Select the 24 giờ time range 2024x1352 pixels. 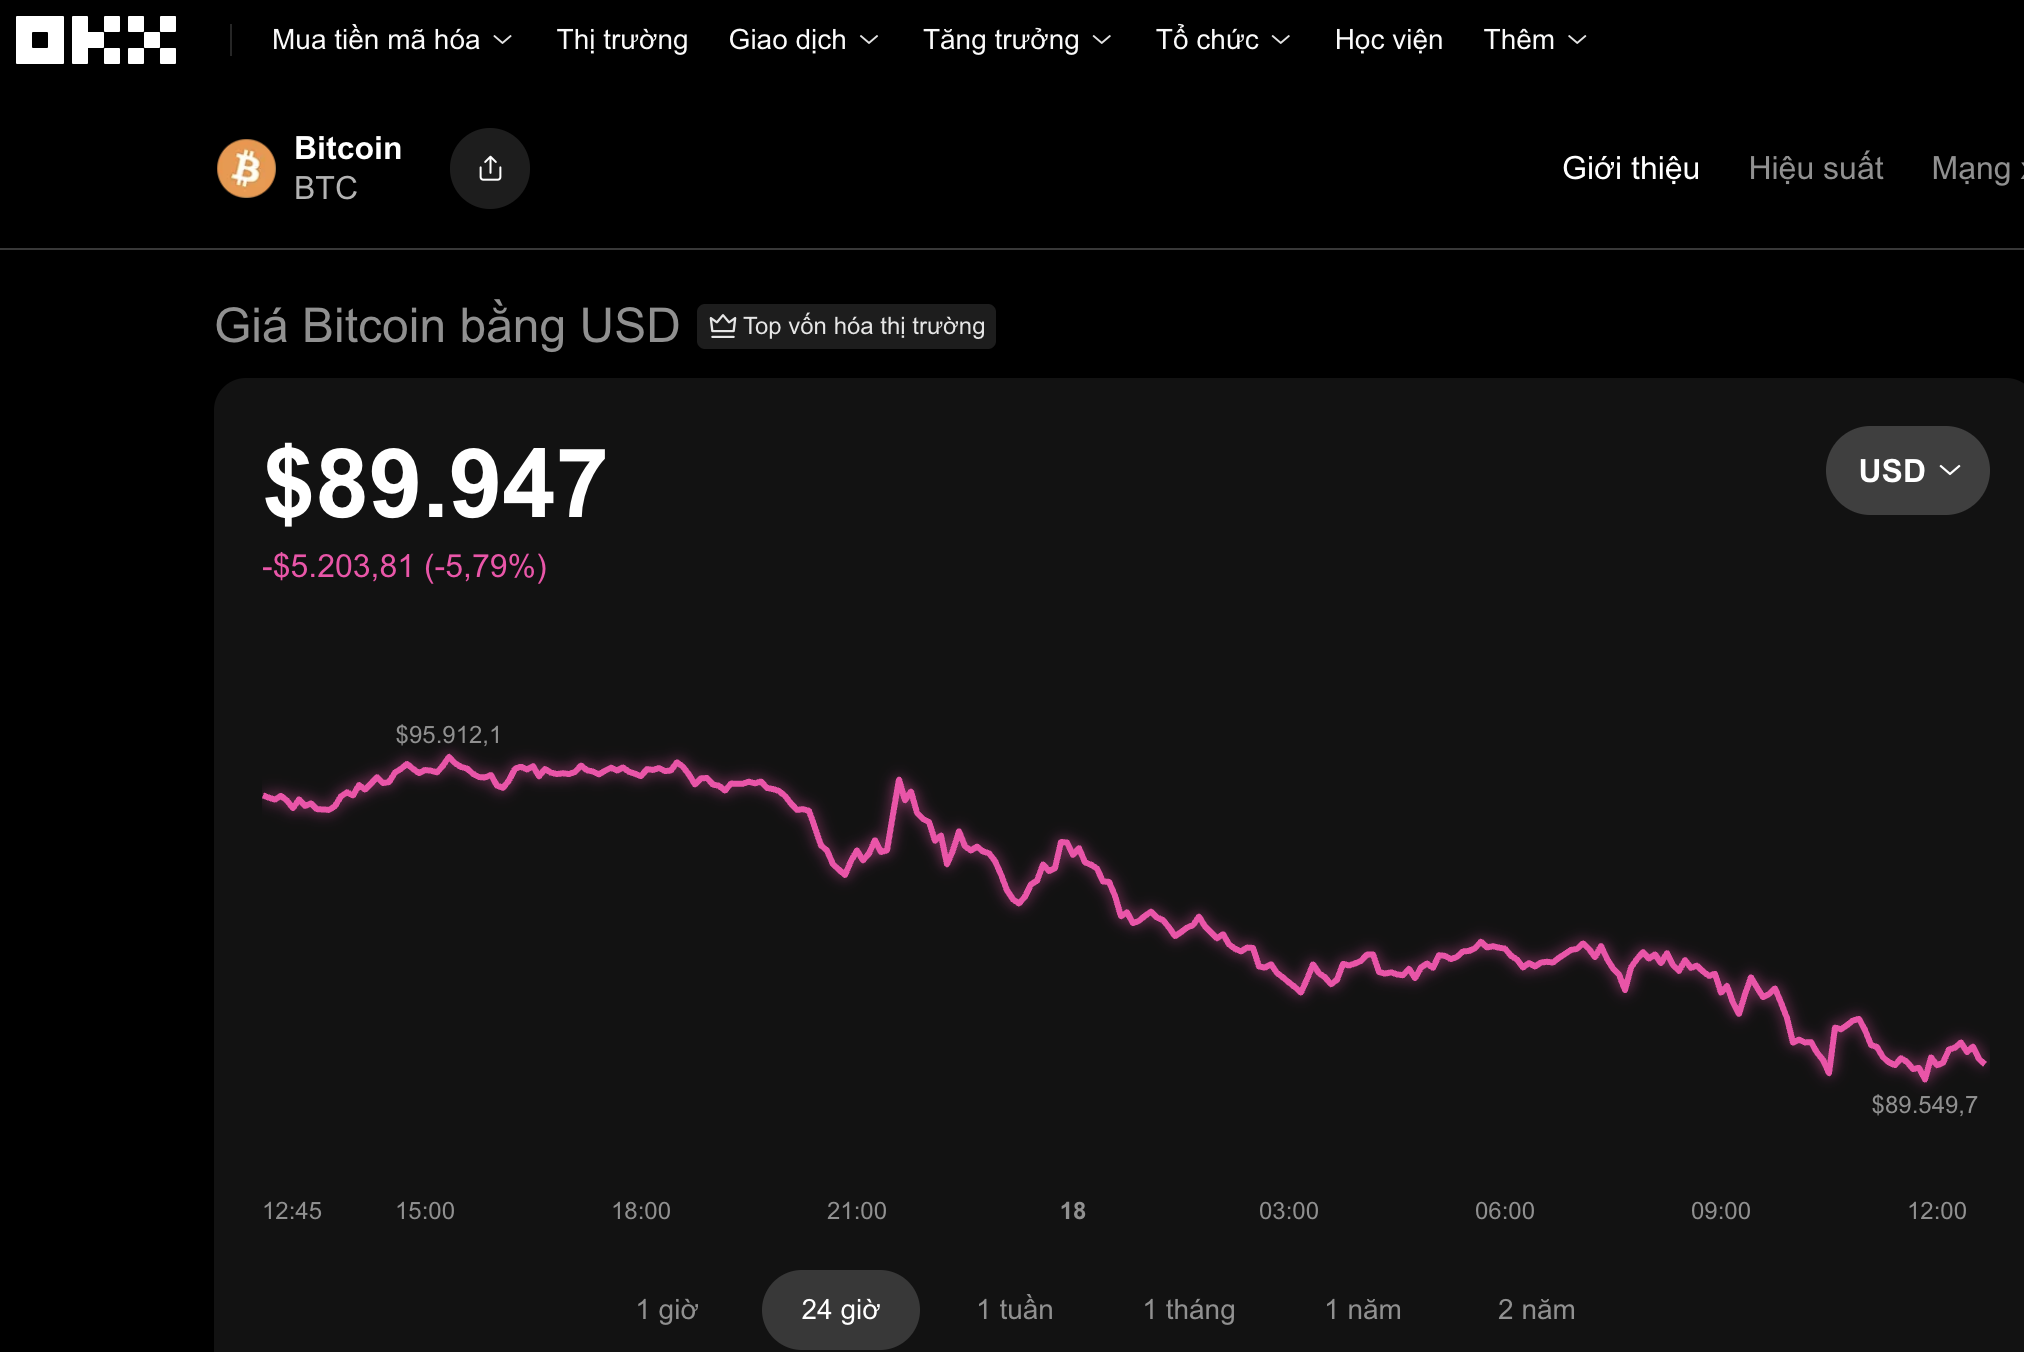coord(840,1308)
